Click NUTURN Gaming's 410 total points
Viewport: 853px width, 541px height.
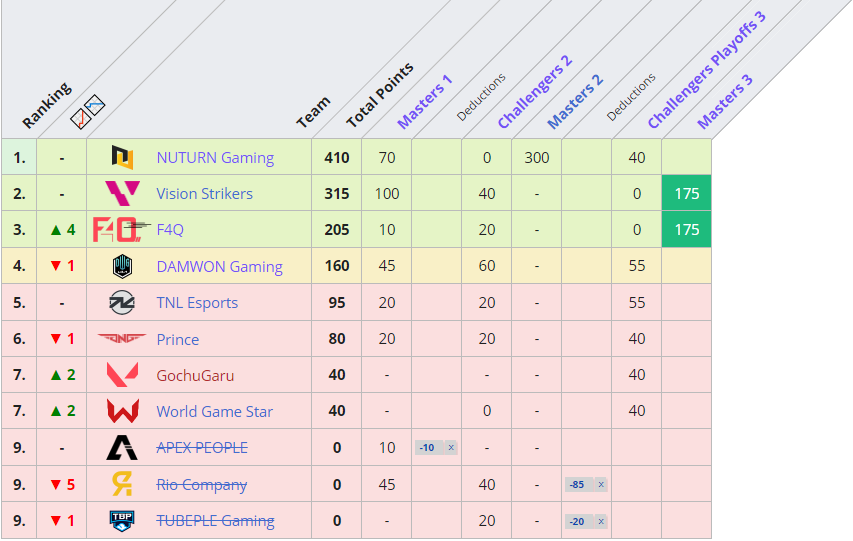(x=337, y=158)
